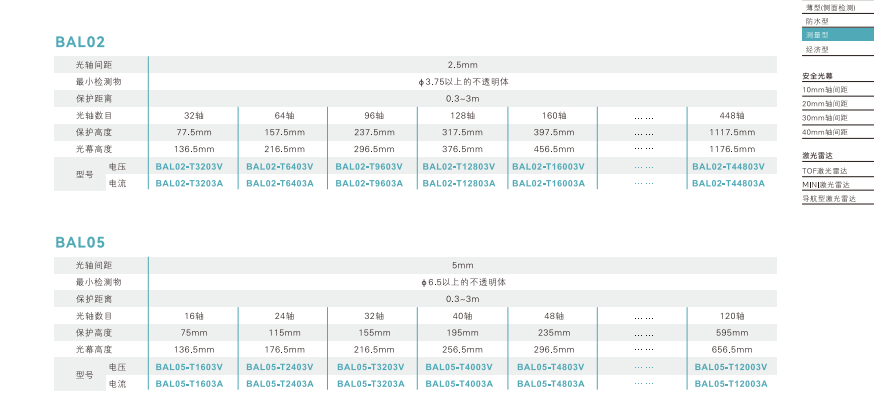Open the 防水型 sidebar item
The width and height of the screenshot is (874, 412).
click(x=817, y=21)
